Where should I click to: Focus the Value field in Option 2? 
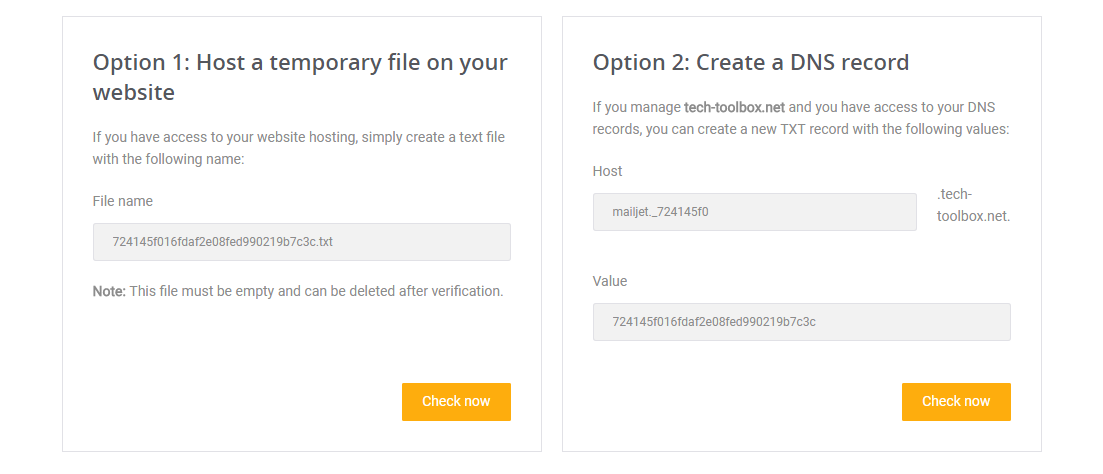801,322
